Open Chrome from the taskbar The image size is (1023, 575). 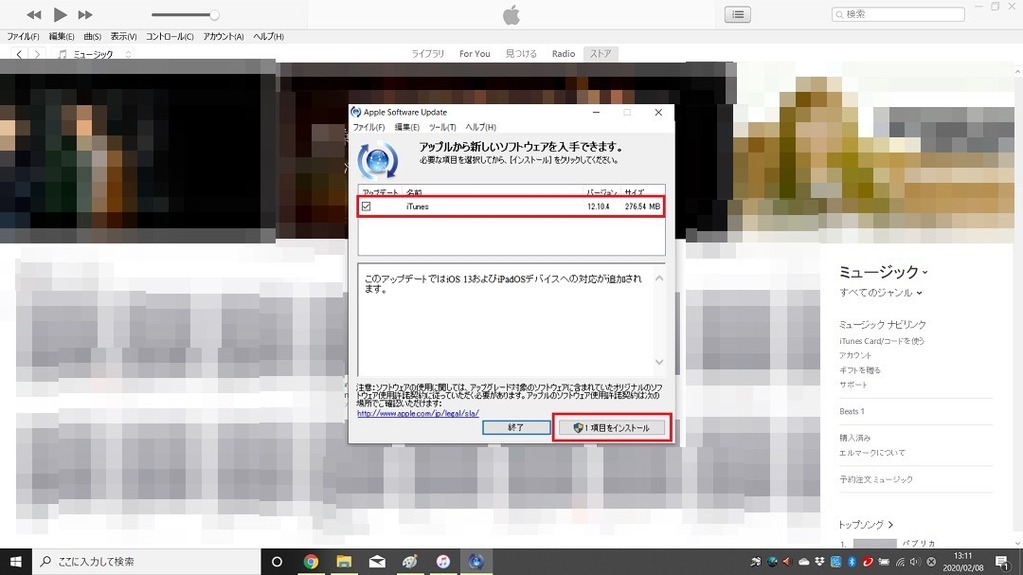[x=311, y=561]
